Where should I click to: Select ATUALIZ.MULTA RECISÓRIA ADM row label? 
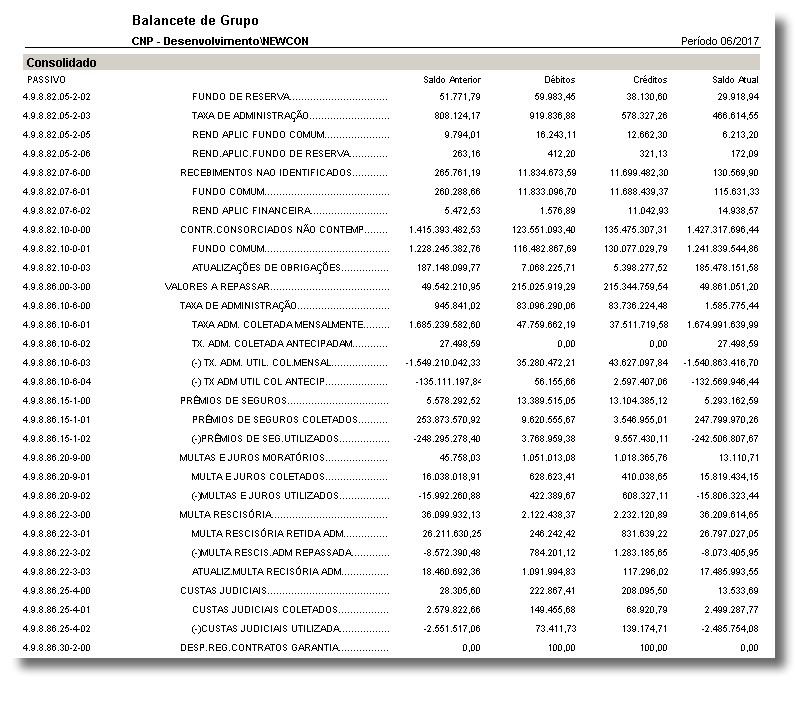(267, 572)
